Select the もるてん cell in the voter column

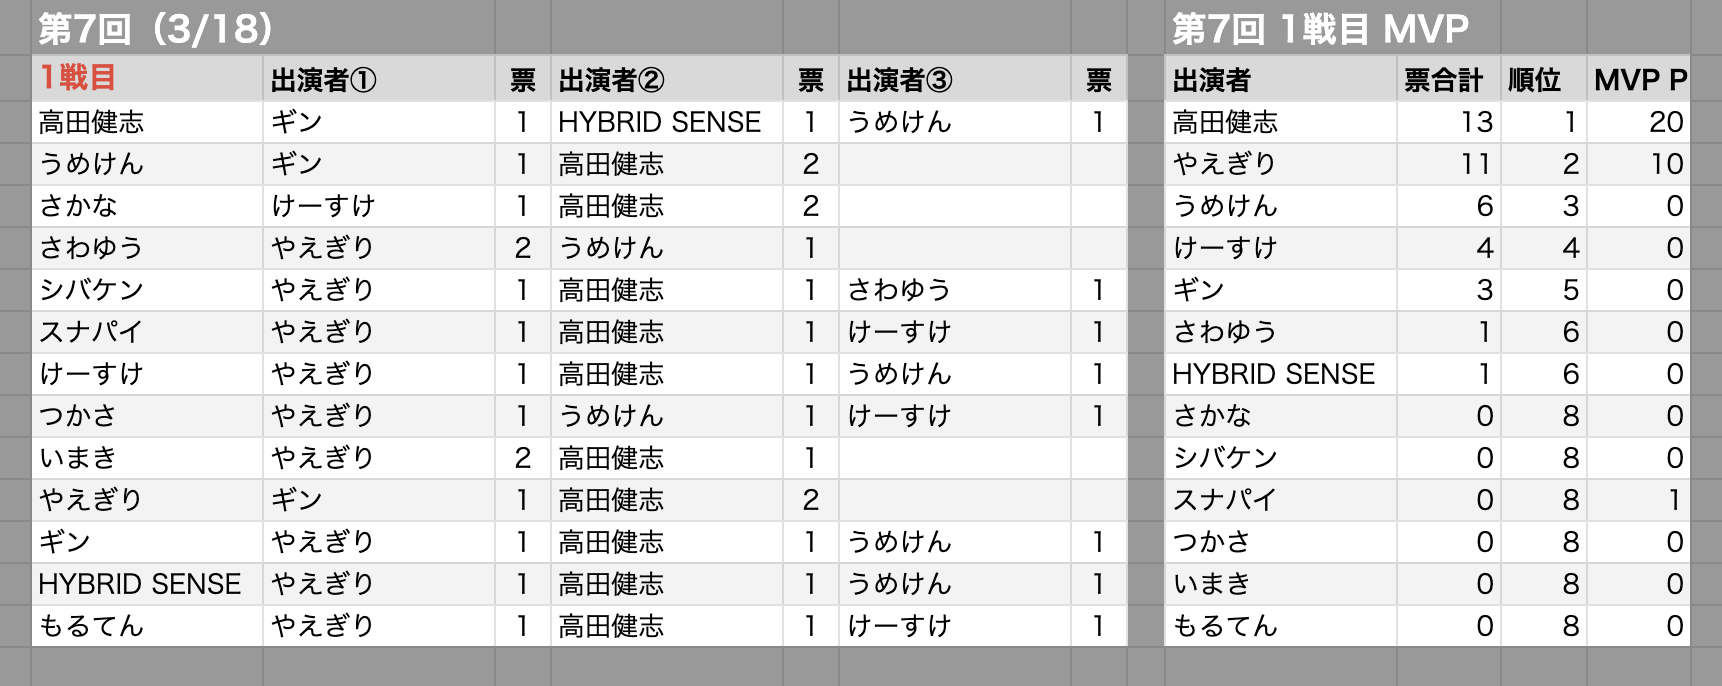pos(147,626)
